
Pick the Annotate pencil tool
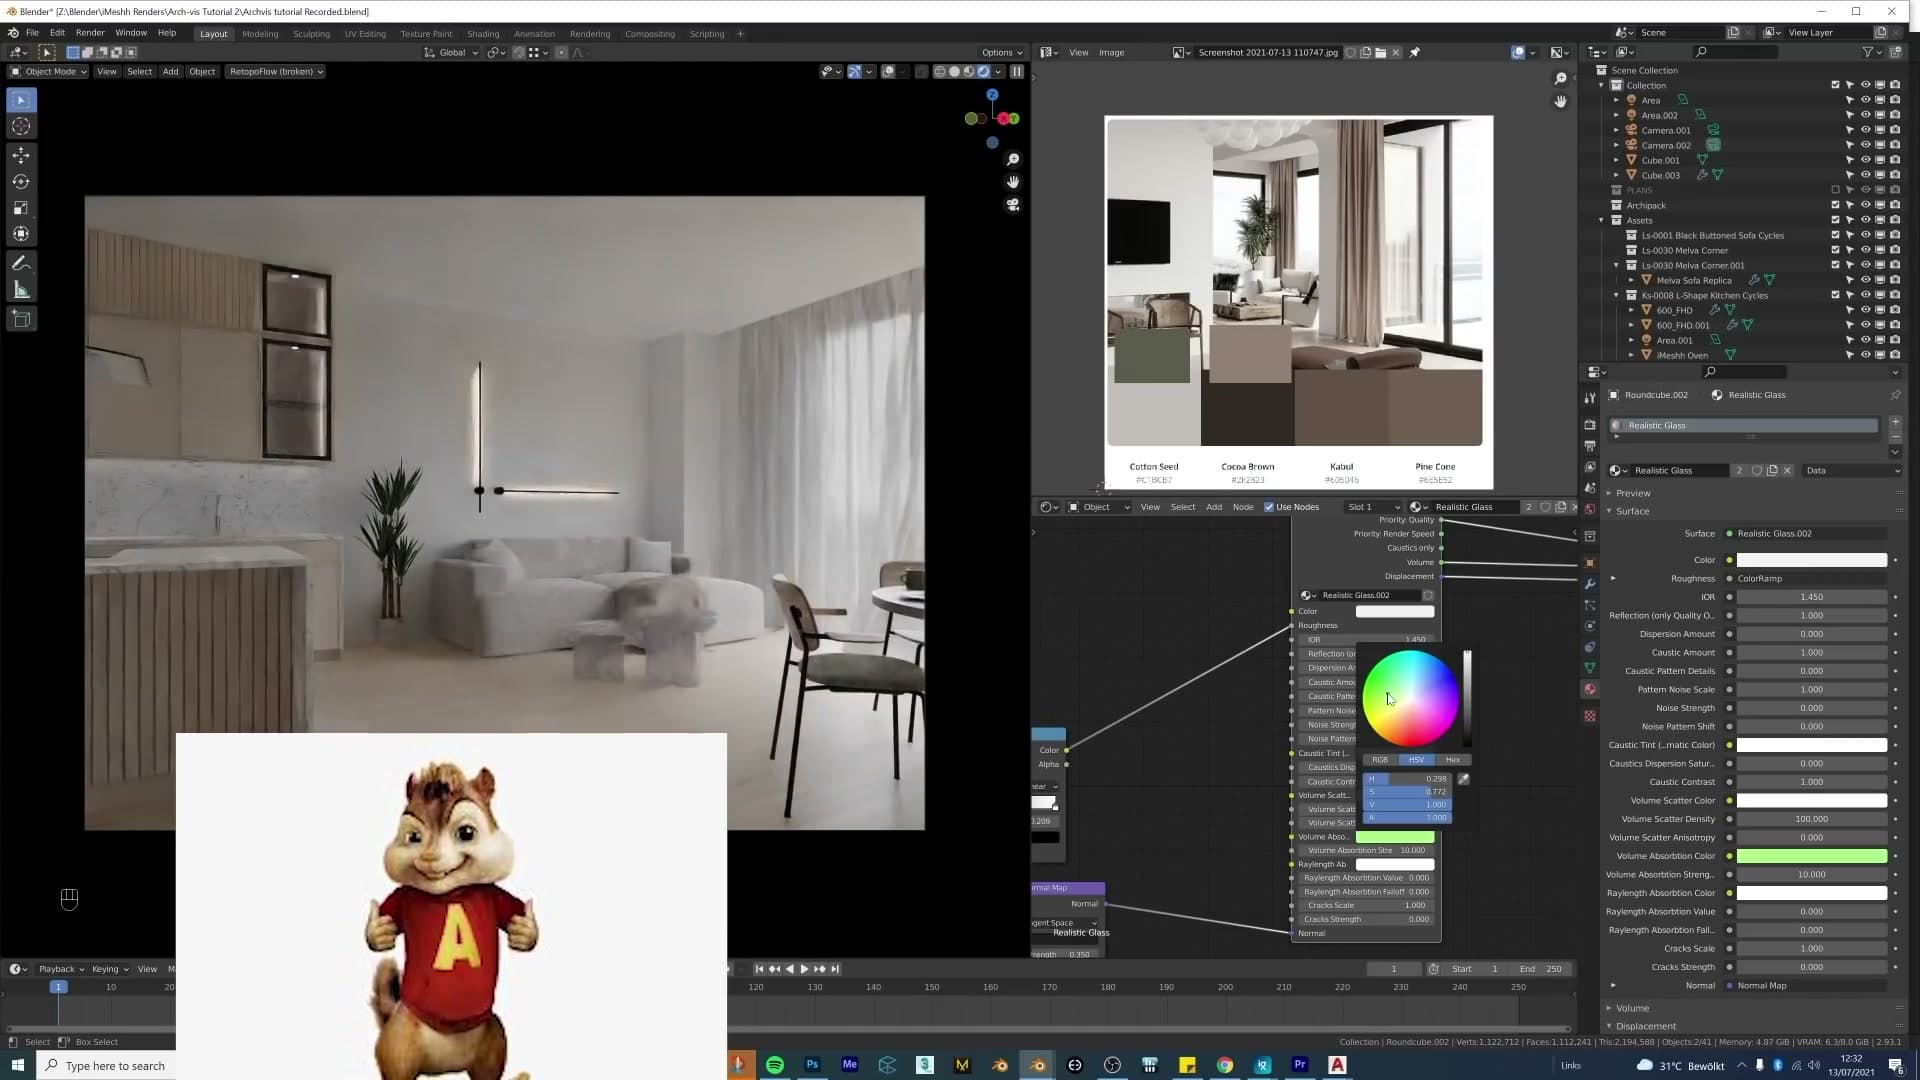pos(21,263)
